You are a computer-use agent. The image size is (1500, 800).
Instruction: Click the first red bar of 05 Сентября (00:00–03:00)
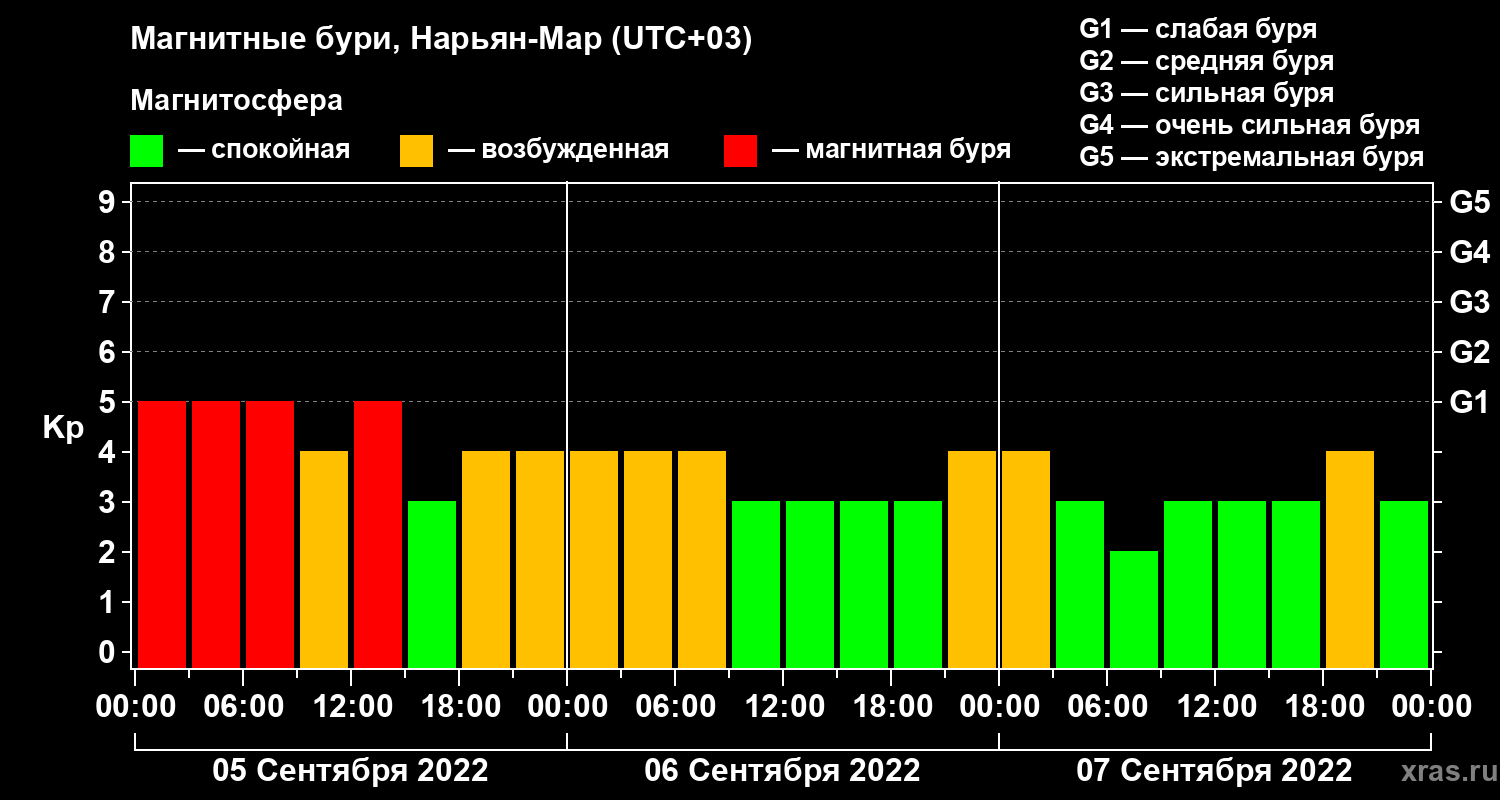pos(162,534)
